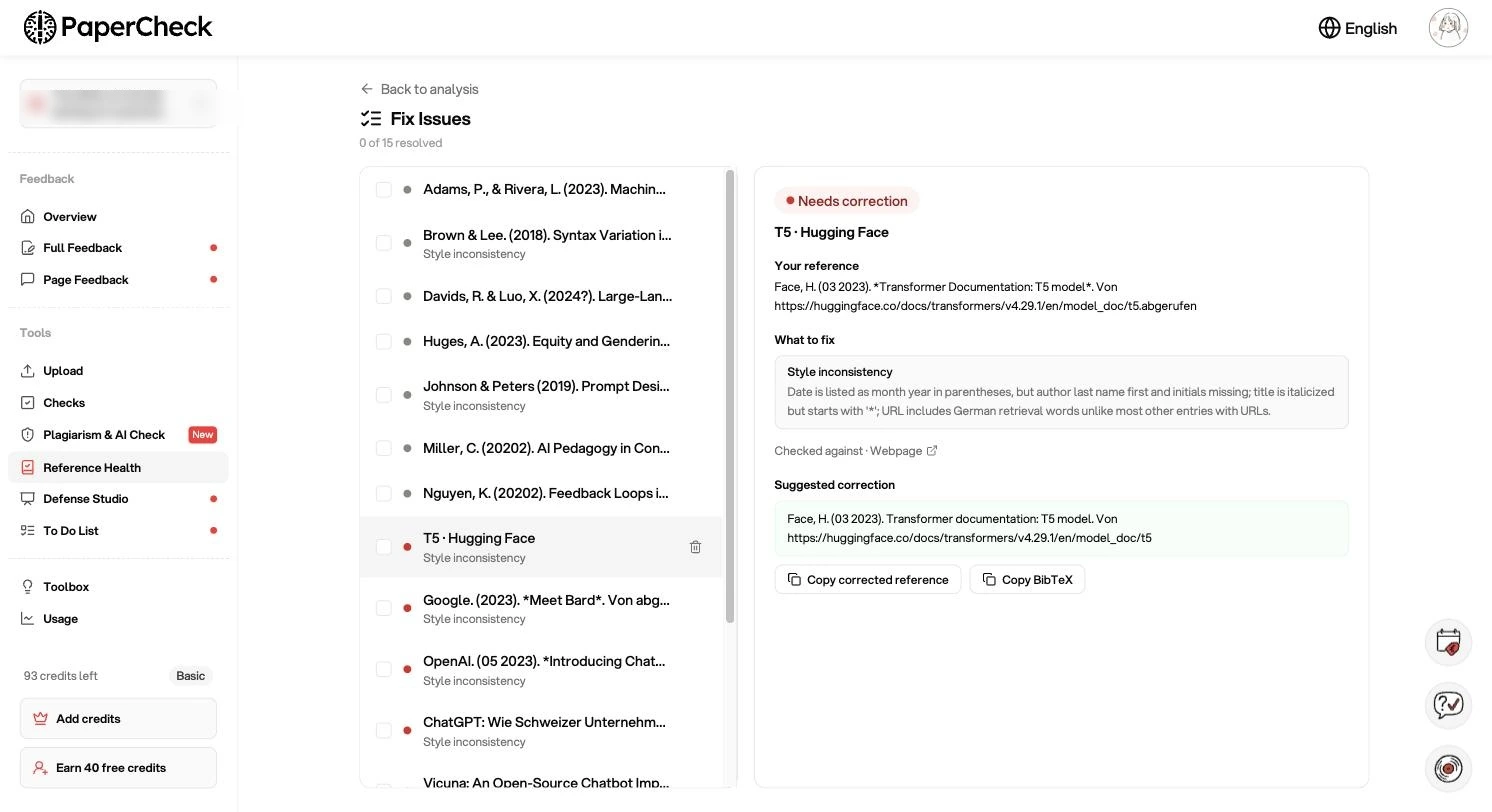Mark the Google Meet Bard checkbox
1492x812 pixels.
pos(384,608)
